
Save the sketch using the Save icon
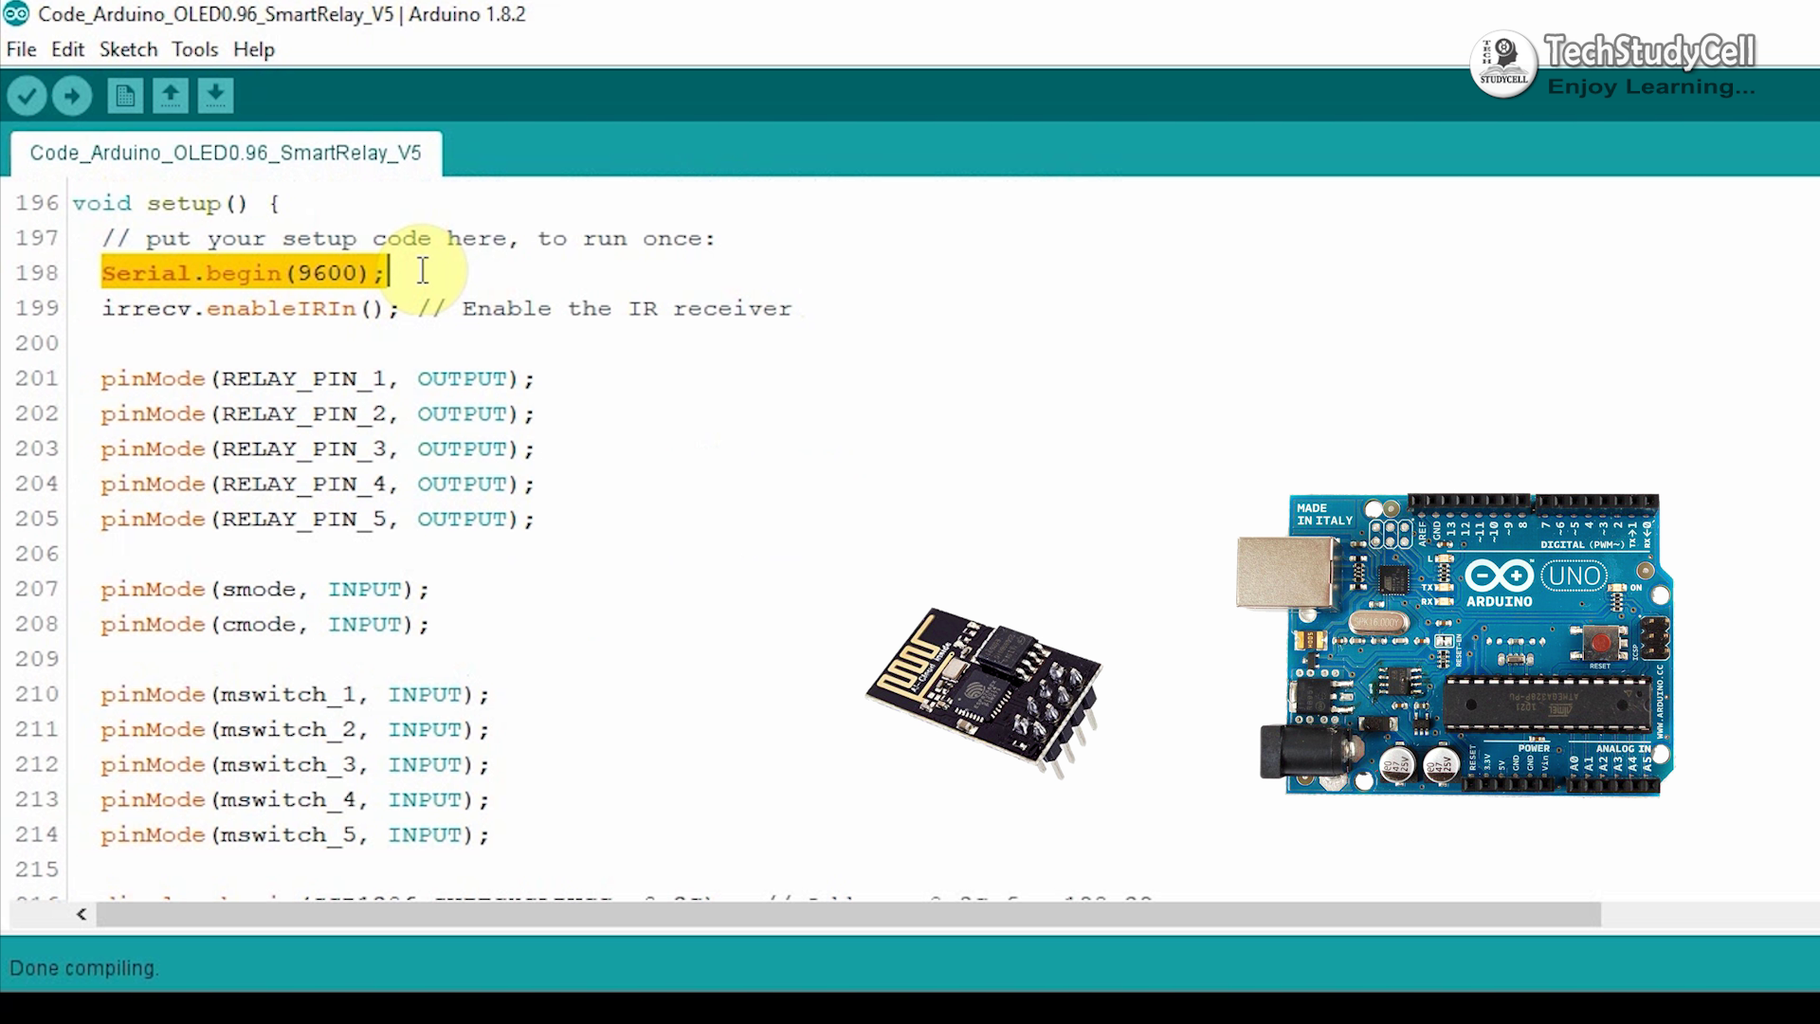click(214, 95)
